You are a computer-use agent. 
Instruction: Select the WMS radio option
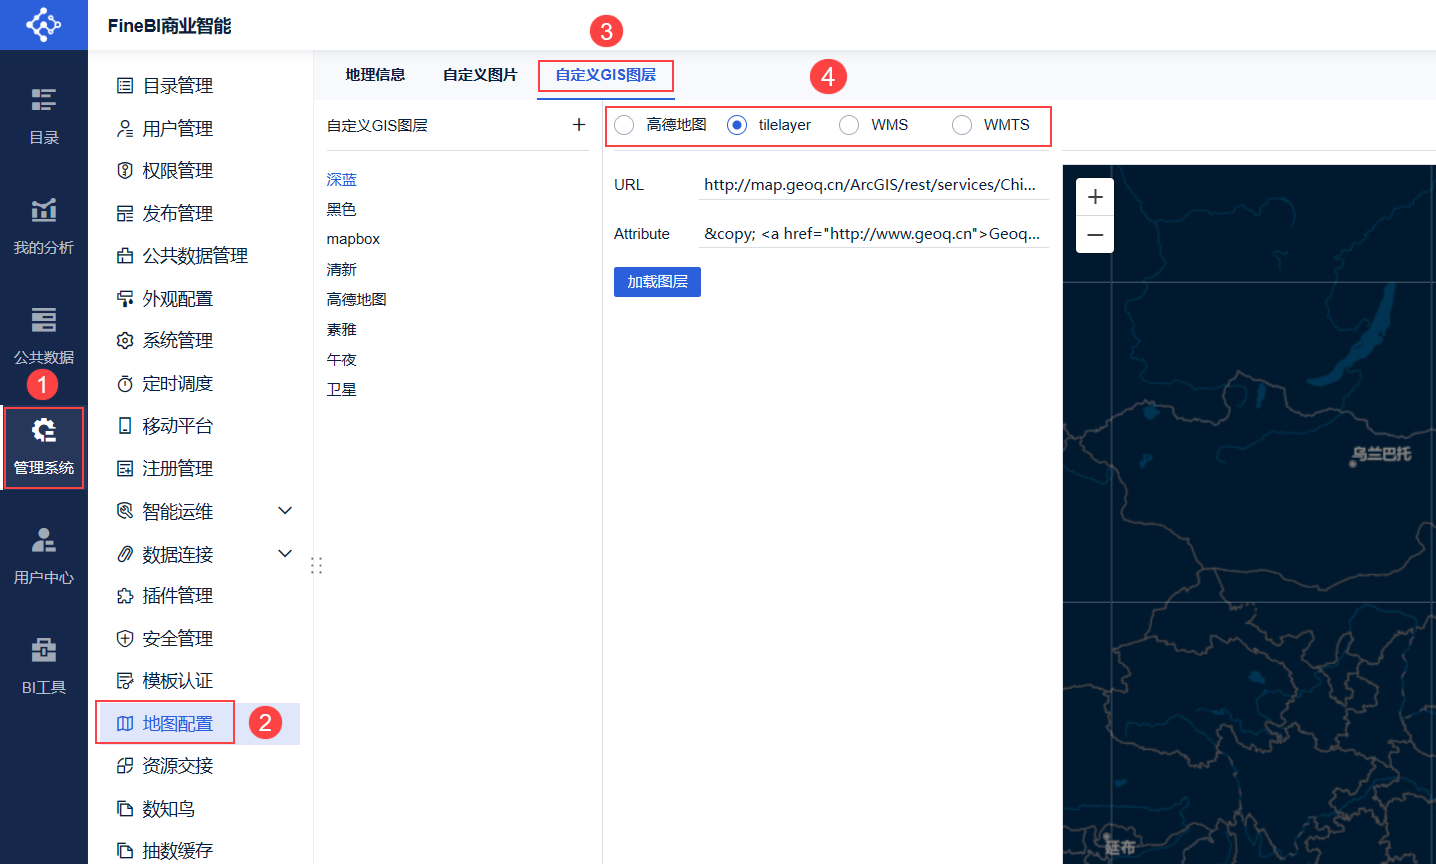click(x=849, y=125)
